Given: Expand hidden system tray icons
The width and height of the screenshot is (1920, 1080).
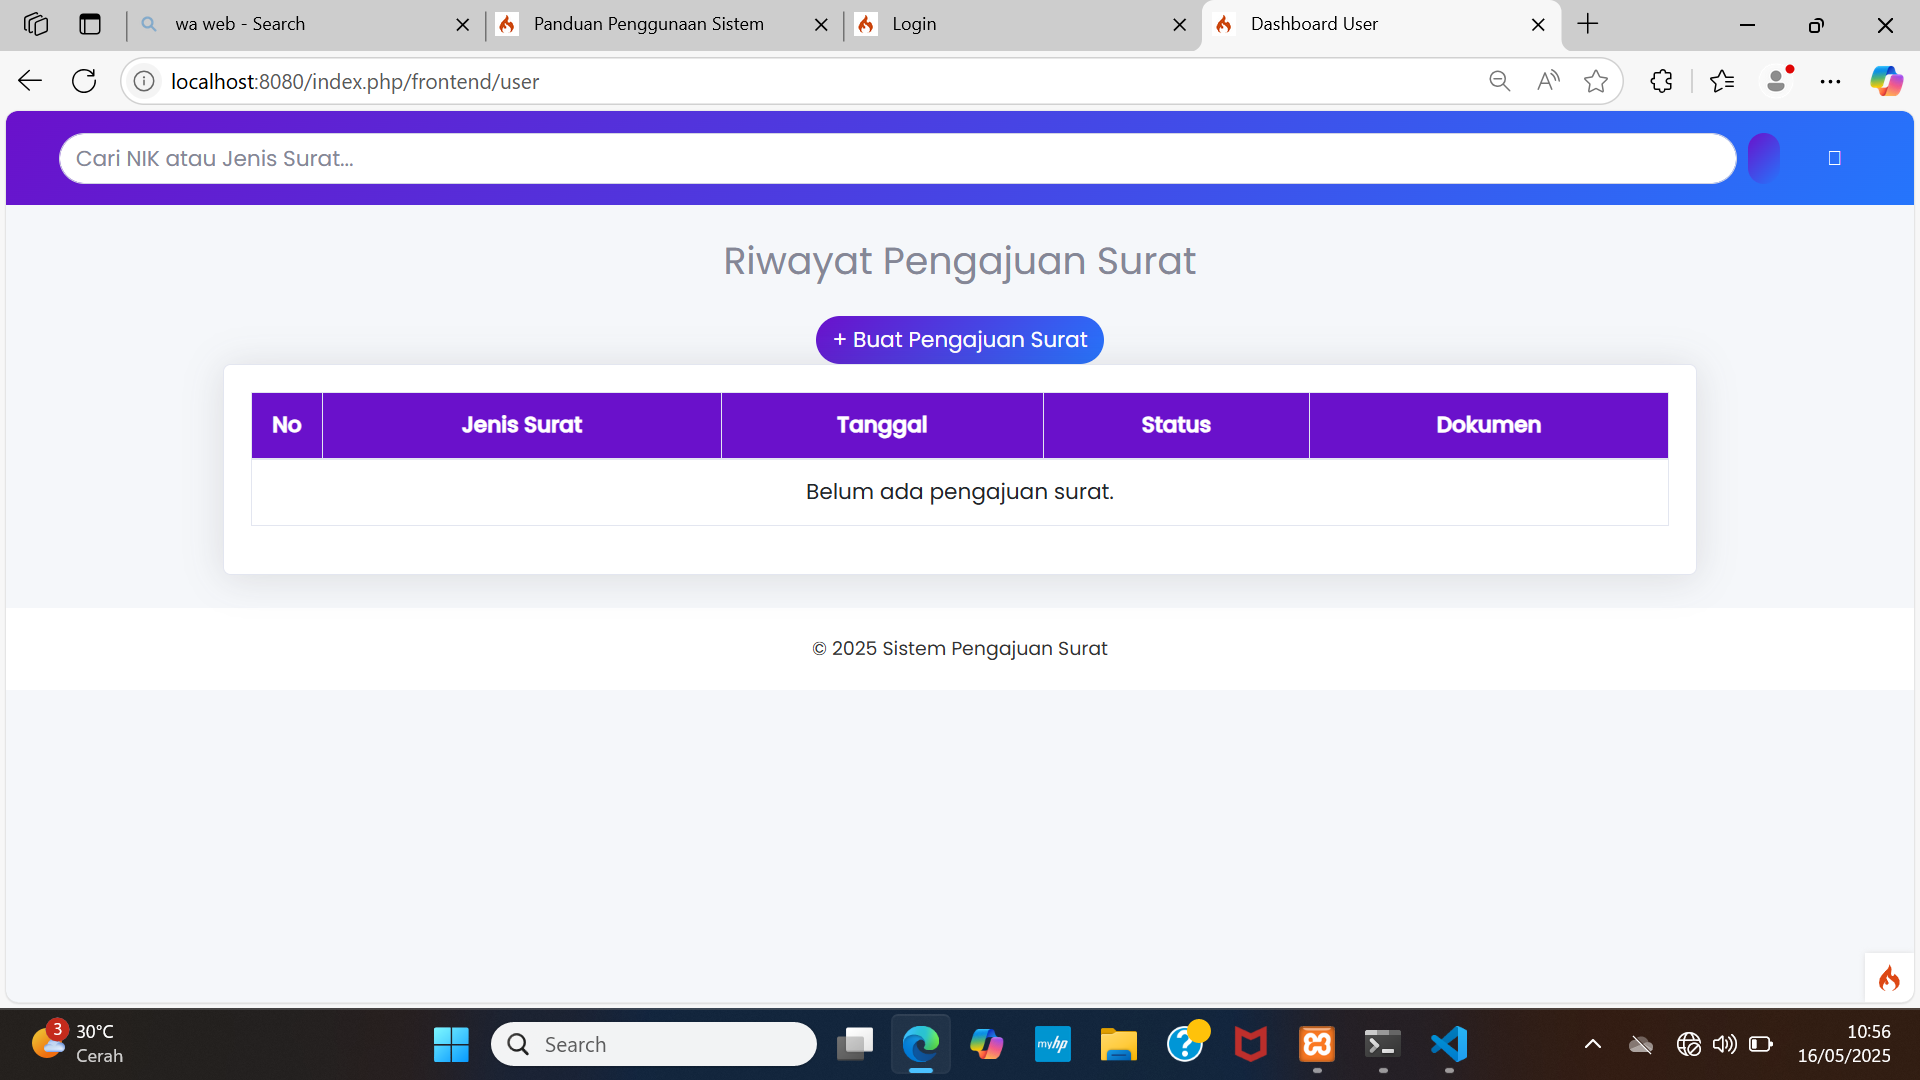Looking at the screenshot, I should (x=1592, y=1043).
